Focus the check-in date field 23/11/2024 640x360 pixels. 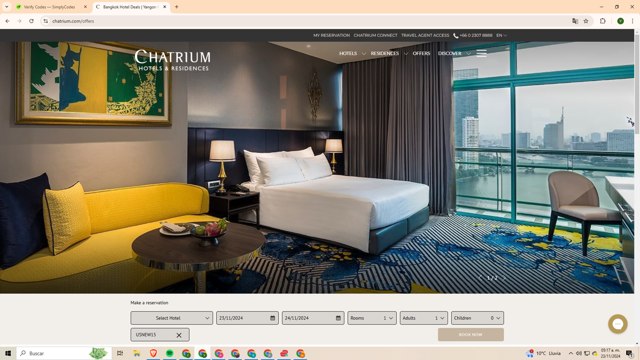247,318
